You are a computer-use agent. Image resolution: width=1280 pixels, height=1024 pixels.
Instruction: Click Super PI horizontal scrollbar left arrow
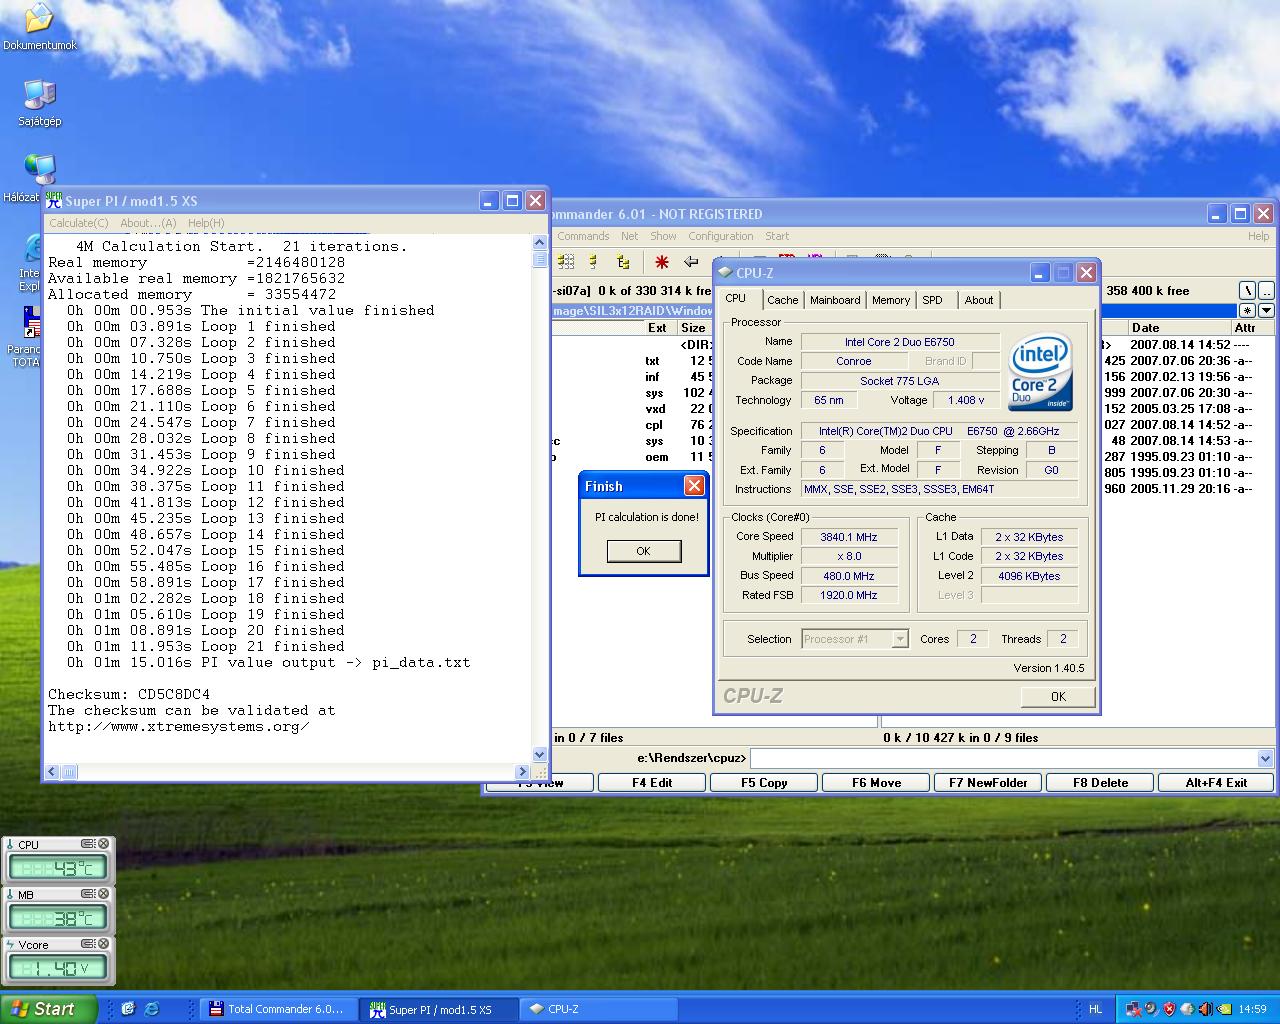coord(52,772)
